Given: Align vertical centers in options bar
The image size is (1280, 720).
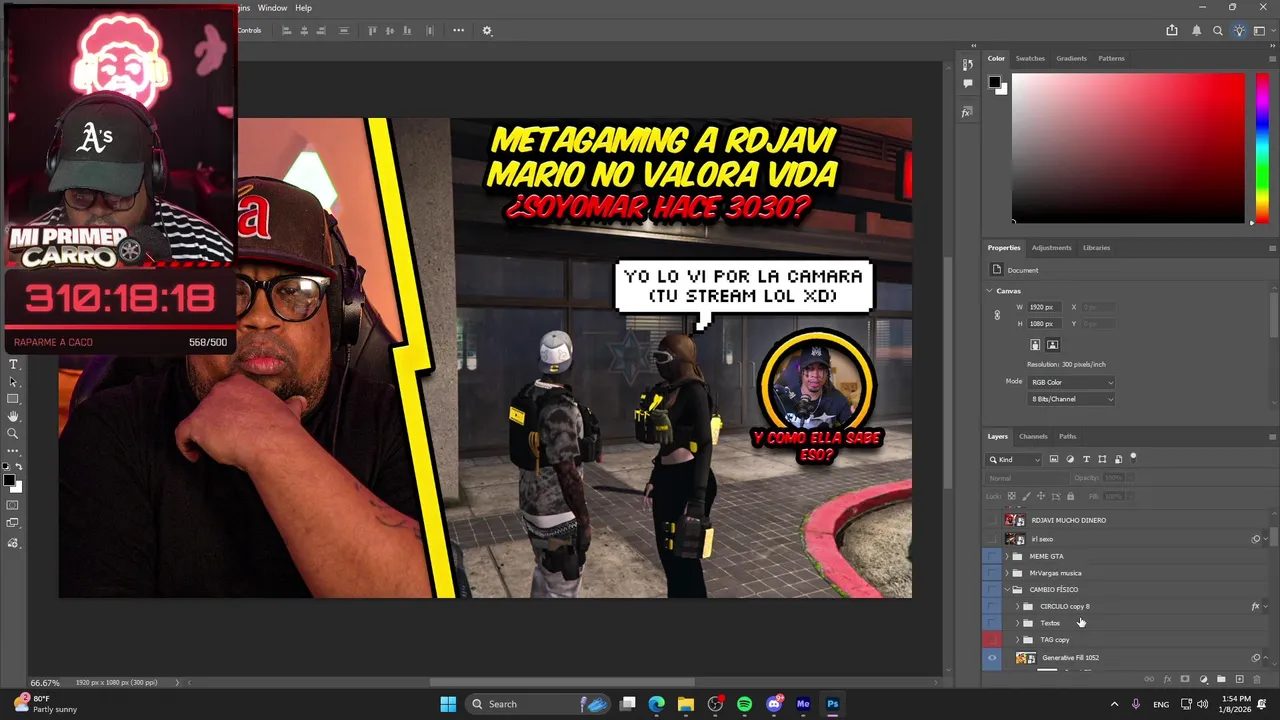Looking at the screenshot, I should coord(389,30).
